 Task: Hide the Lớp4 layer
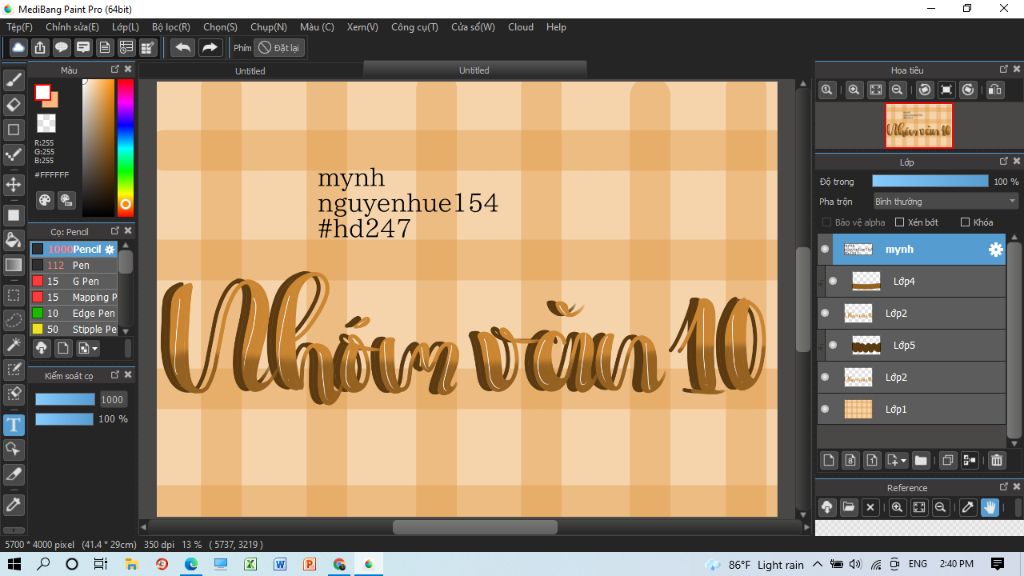tap(833, 281)
